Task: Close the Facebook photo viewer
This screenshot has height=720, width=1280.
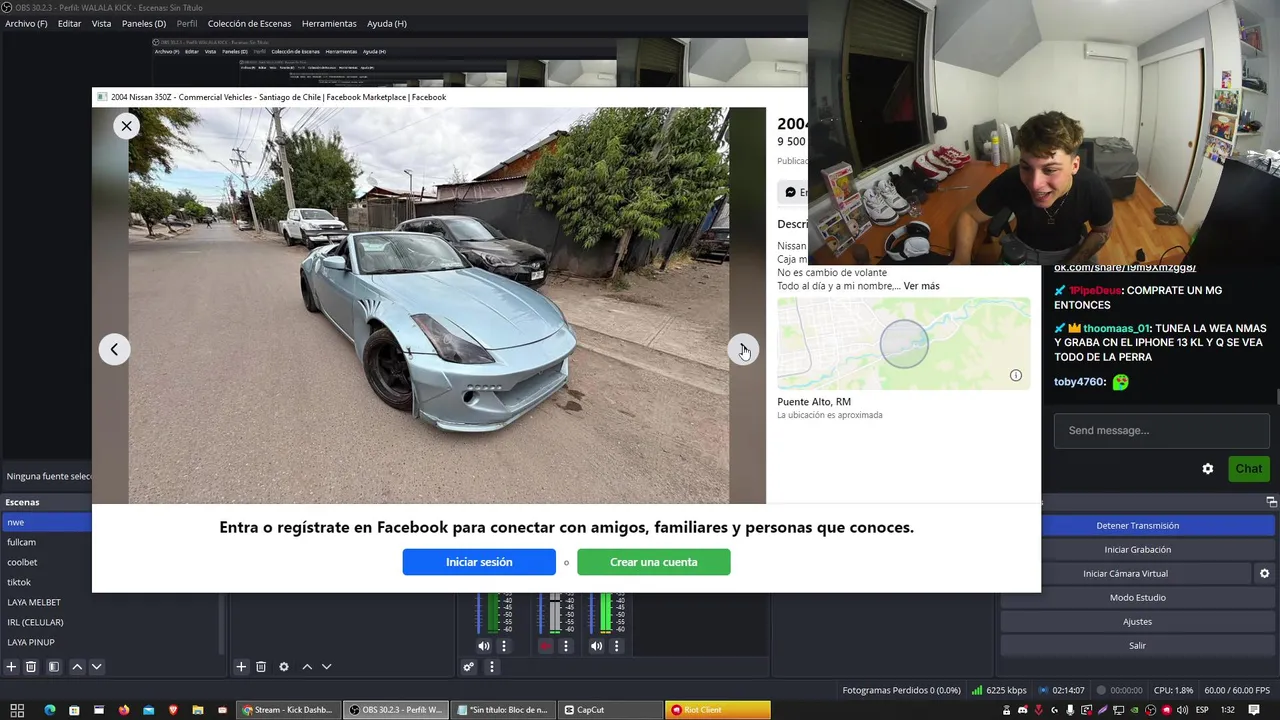Action: pos(126,126)
